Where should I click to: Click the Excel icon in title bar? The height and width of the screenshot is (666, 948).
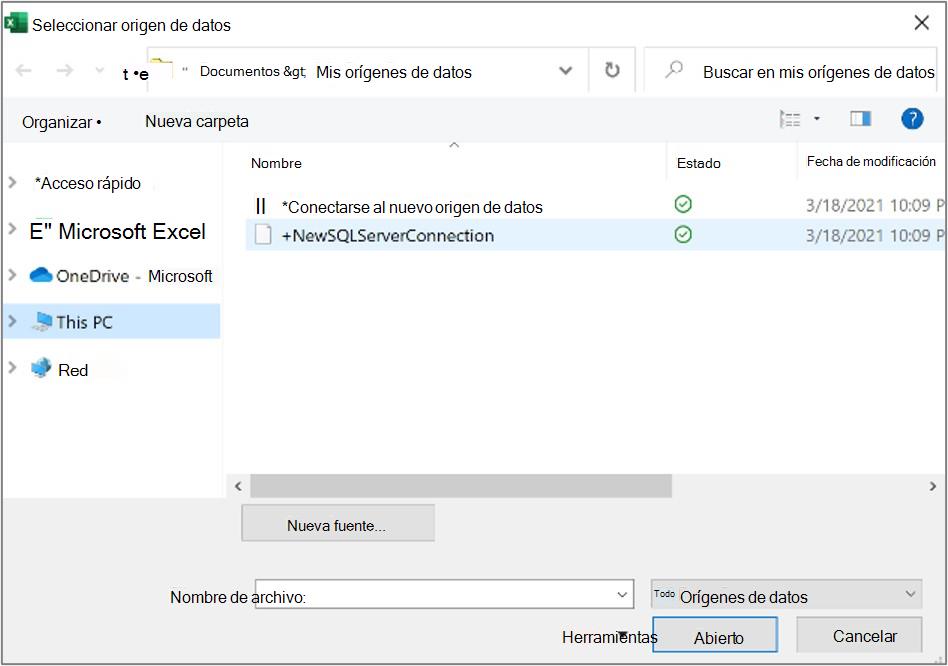[x=16, y=22]
